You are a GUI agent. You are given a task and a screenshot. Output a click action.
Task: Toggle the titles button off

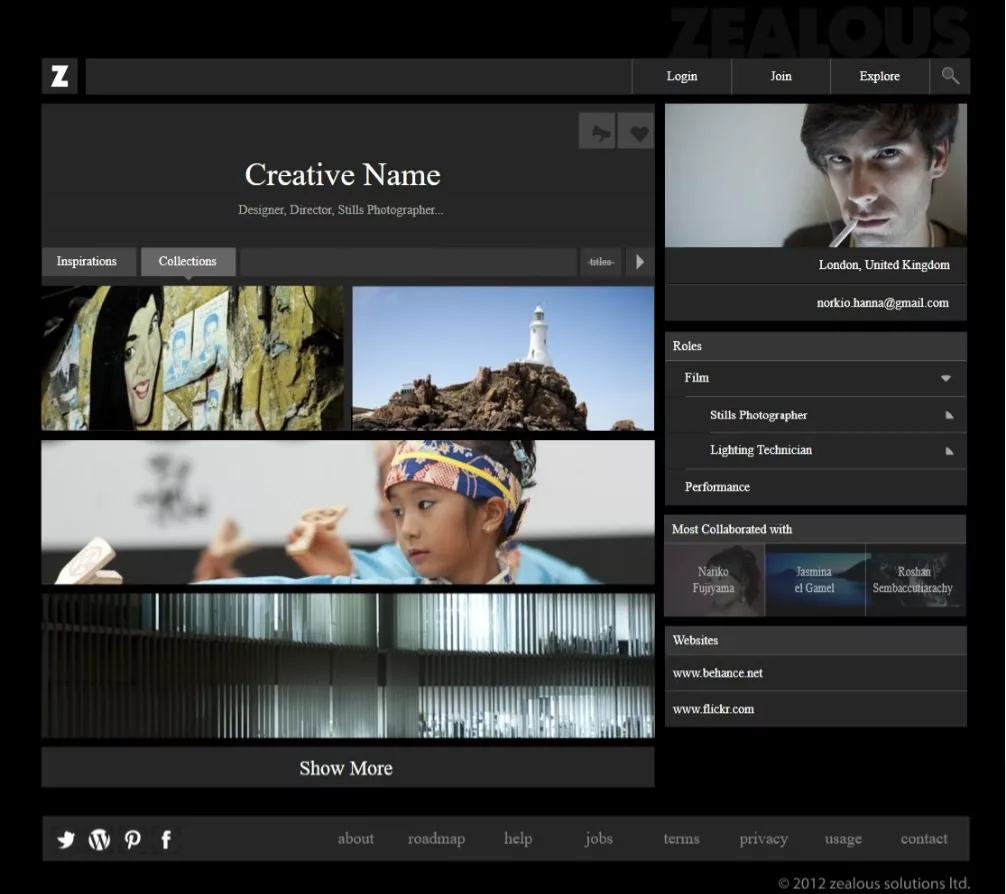(x=600, y=262)
